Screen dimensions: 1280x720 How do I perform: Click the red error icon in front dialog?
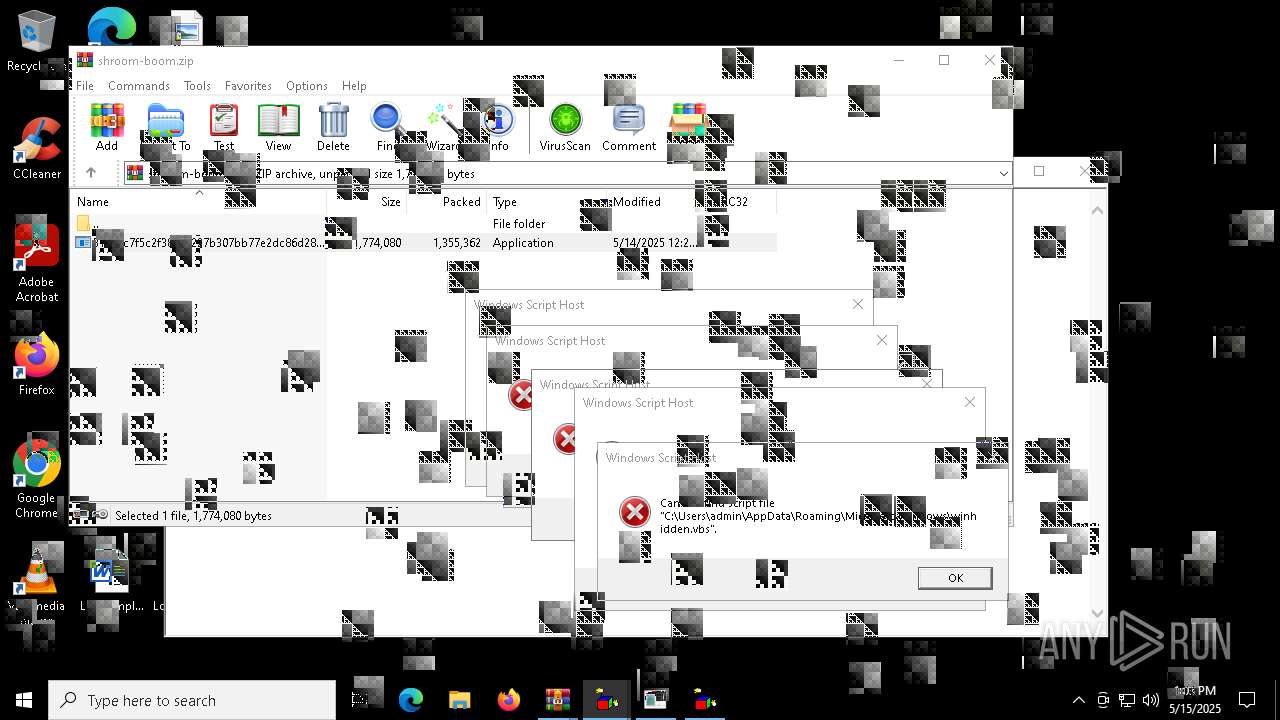[634, 512]
